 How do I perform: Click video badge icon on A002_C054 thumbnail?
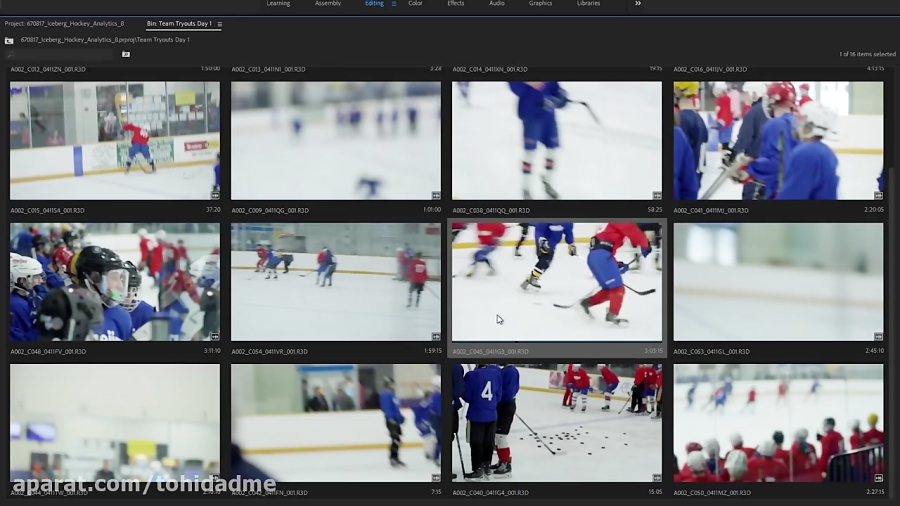click(x=436, y=336)
